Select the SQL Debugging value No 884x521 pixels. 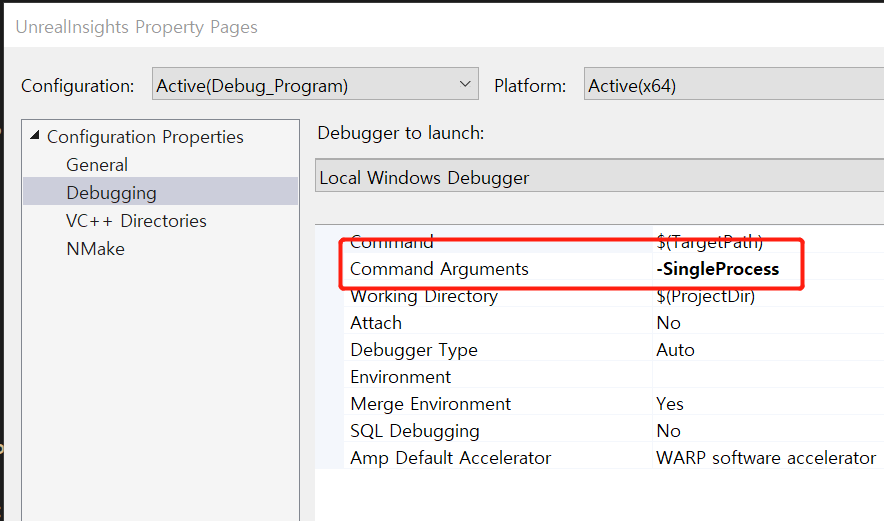pyautogui.click(x=668, y=431)
